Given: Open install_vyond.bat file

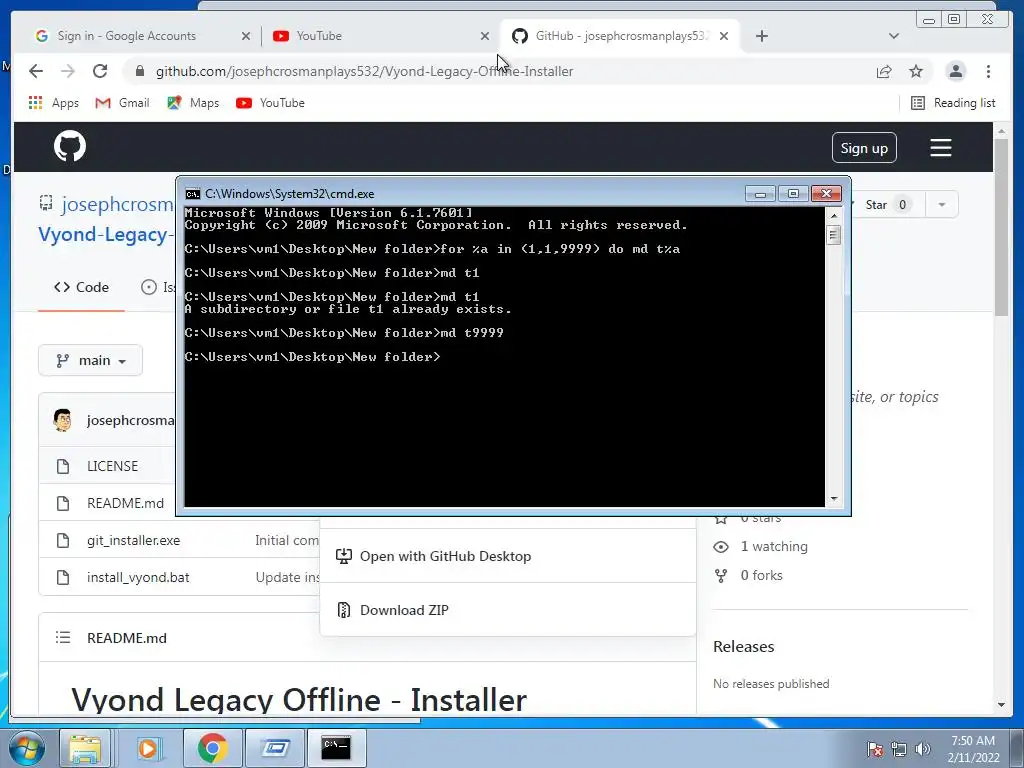Looking at the screenshot, I should click(138, 577).
